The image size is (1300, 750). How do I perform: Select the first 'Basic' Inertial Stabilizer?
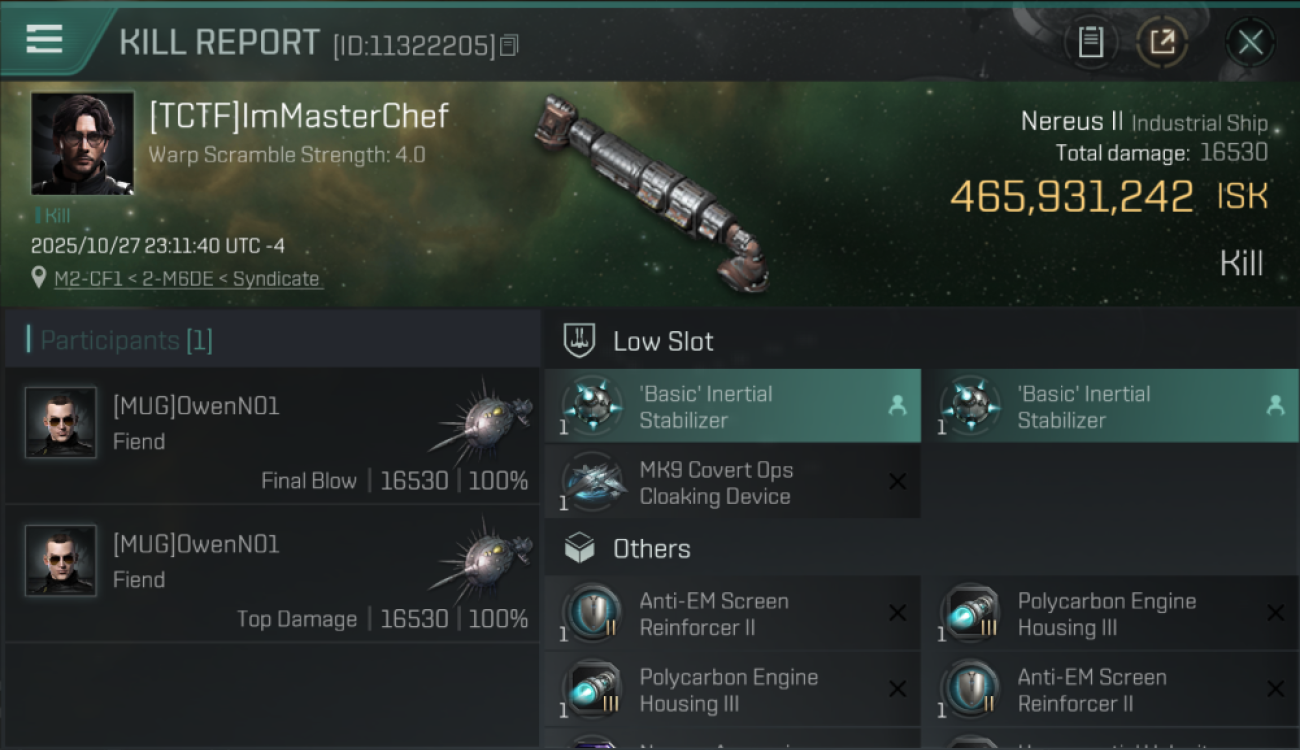(732, 406)
